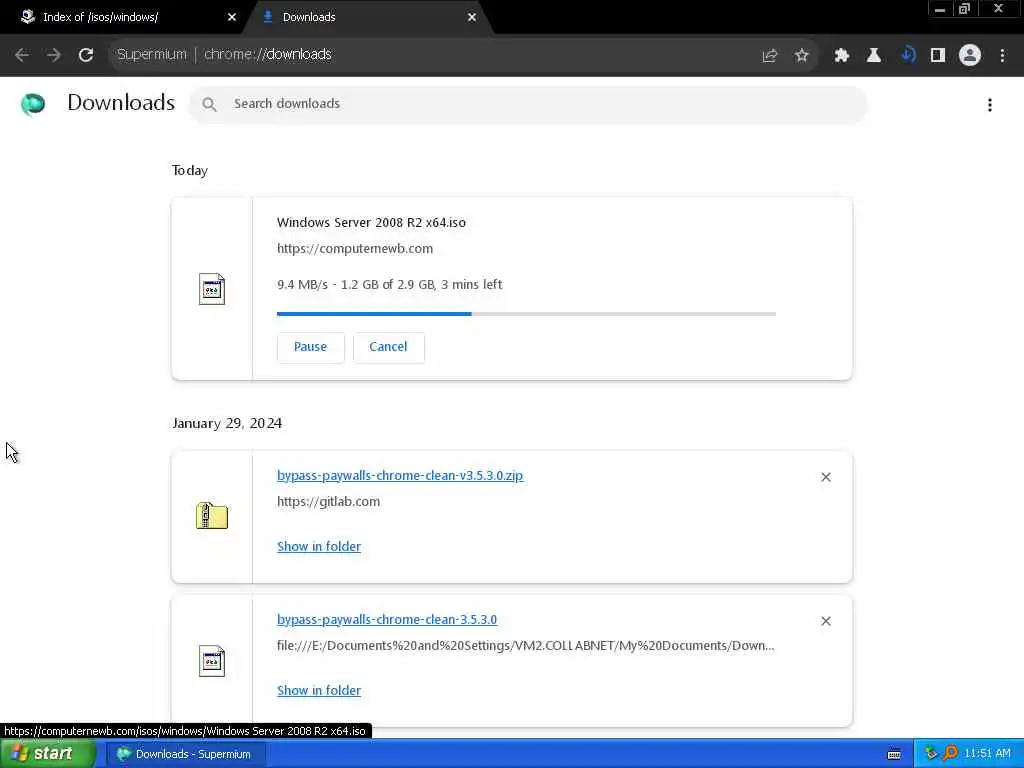Open the on-screen keyboard tray icon
The width and height of the screenshot is (1024, 768).
(x=894, y=754)
